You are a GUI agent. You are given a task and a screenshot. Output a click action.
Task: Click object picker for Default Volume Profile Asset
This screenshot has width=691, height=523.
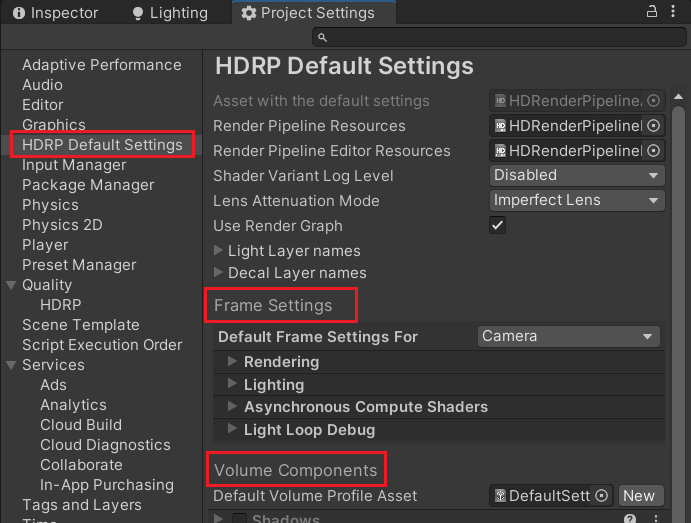pos(602,496)
